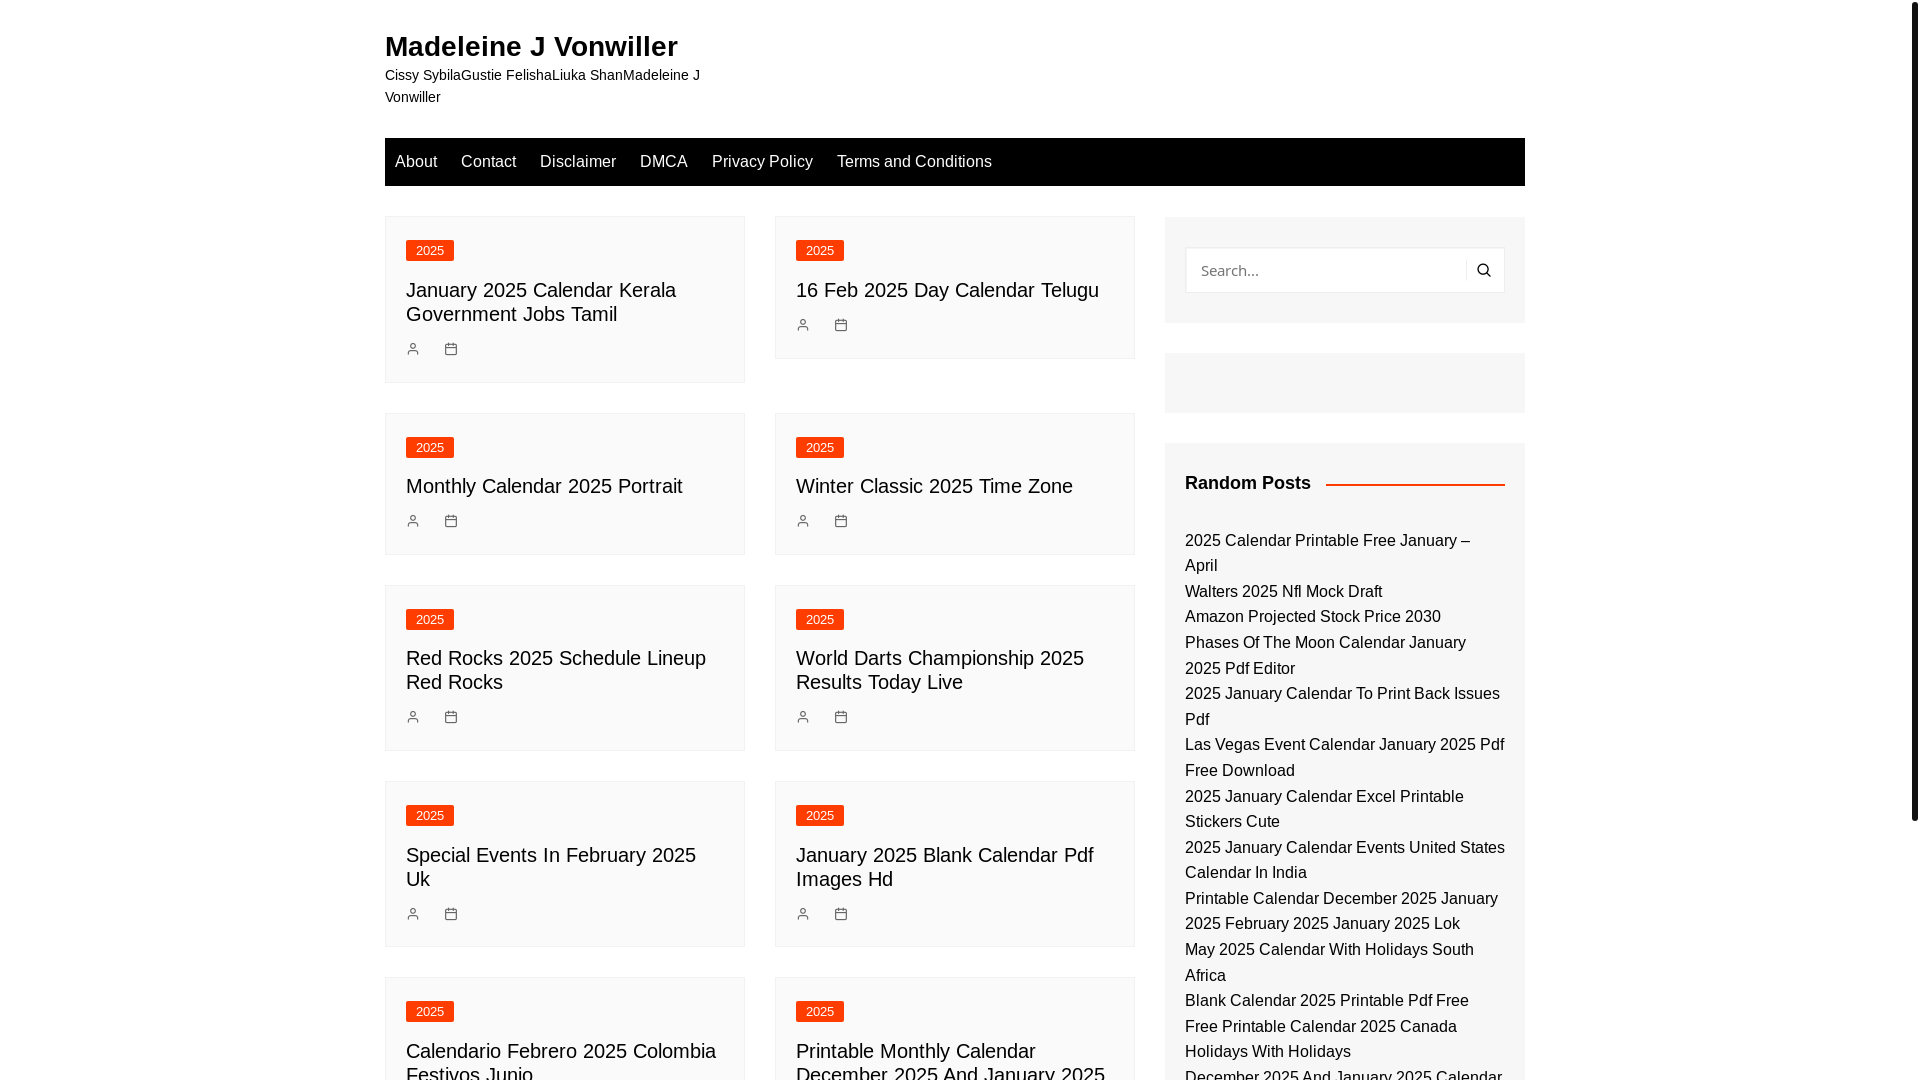Open 2025 January Calendar Excel Printable Stickers Cute
Screen dimensions: 1920x1080
coord(1324,809)
